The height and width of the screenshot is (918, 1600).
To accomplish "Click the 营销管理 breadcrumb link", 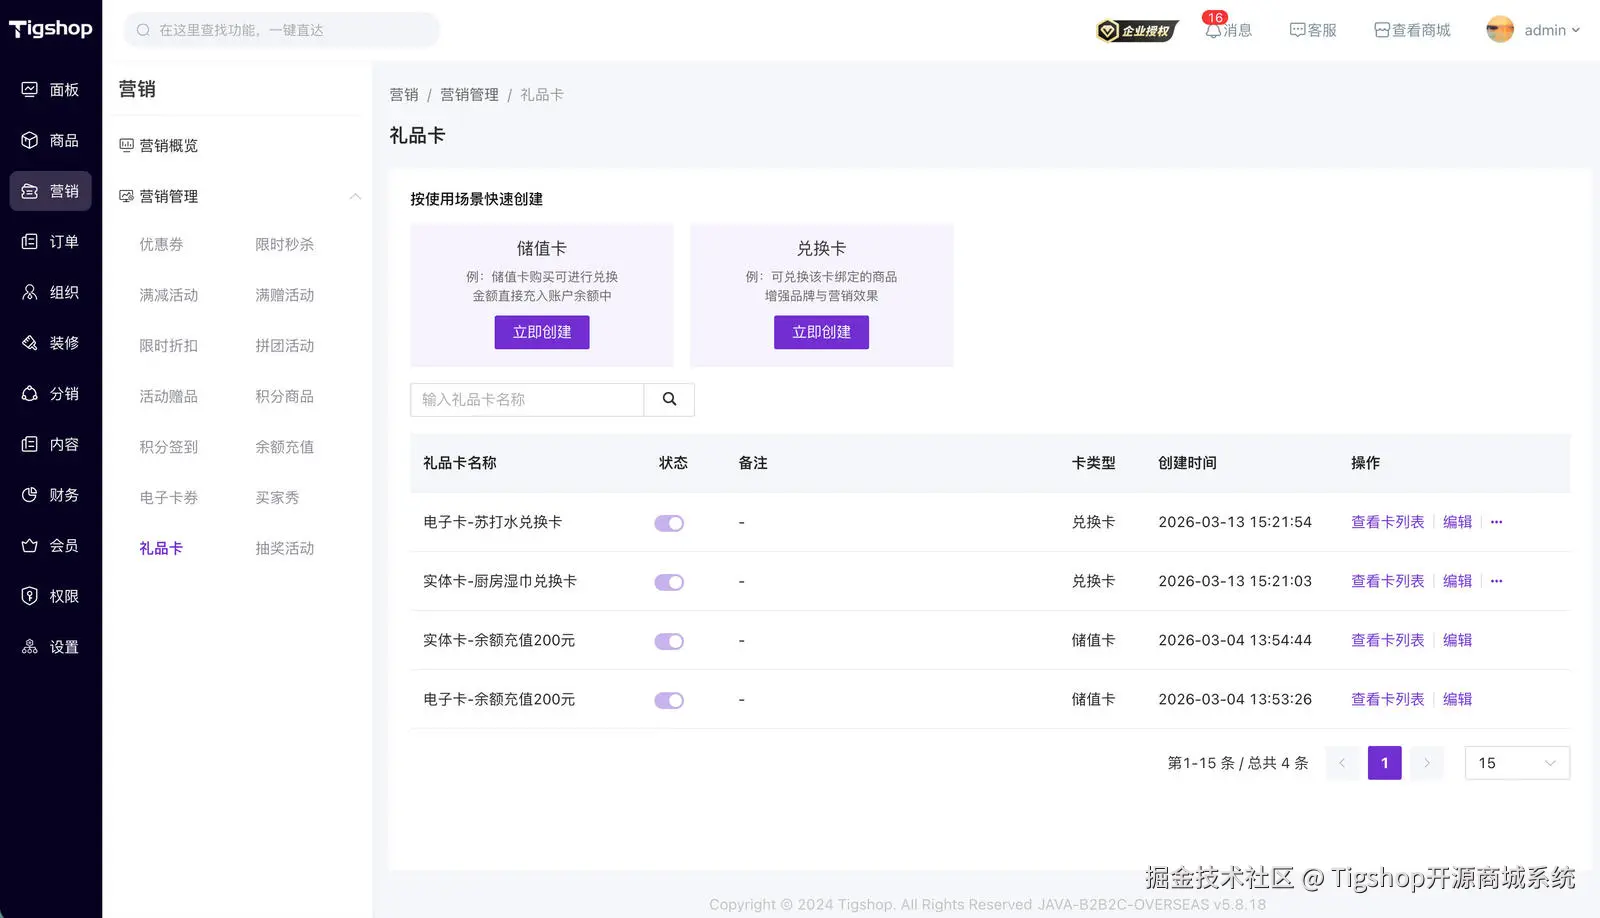I will [469, 94].
